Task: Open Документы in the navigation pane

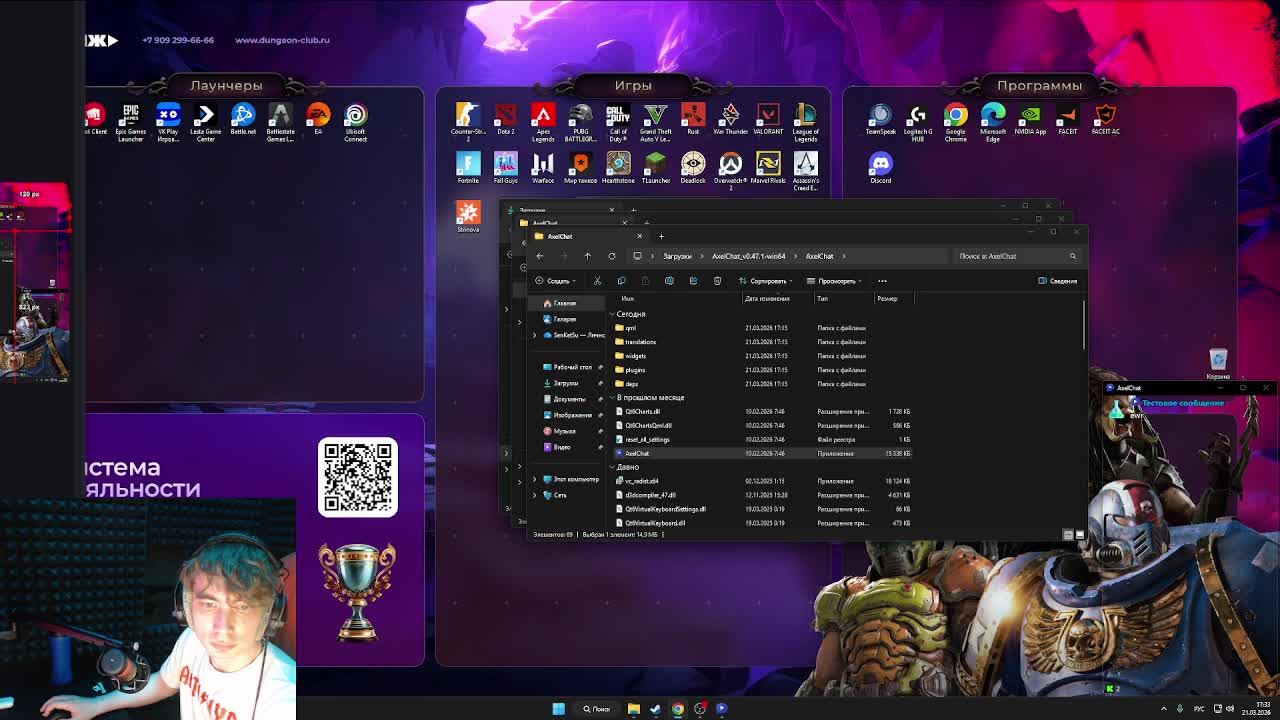Action: (x=569, y=399)
